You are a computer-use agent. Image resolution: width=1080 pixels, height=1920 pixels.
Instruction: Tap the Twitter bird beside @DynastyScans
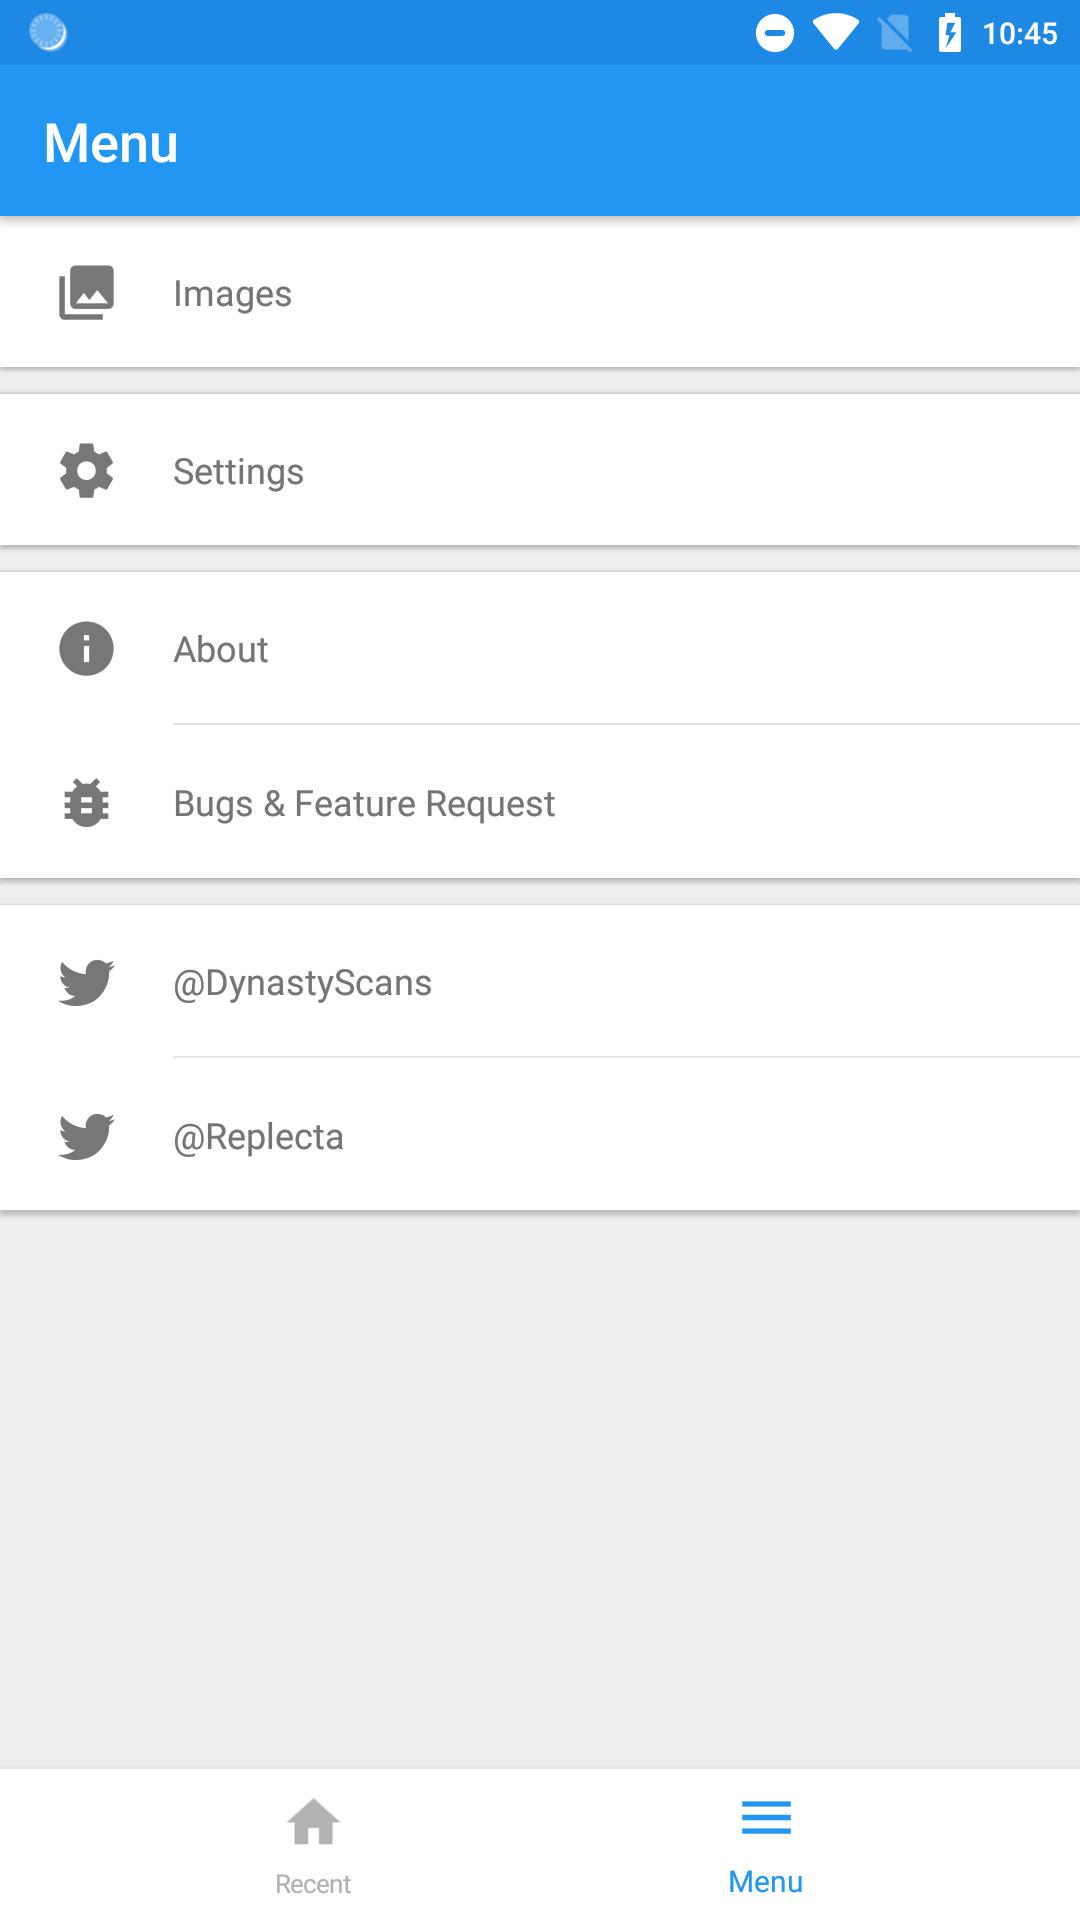[x=87, y=982]
